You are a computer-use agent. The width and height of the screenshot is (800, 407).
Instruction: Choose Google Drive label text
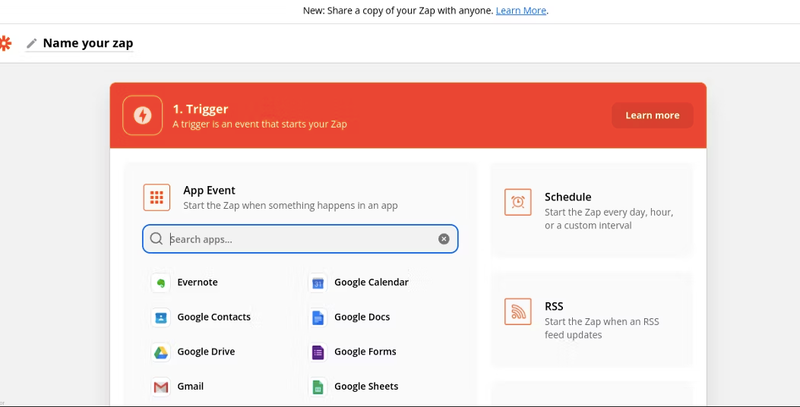(x=206, y=351)
